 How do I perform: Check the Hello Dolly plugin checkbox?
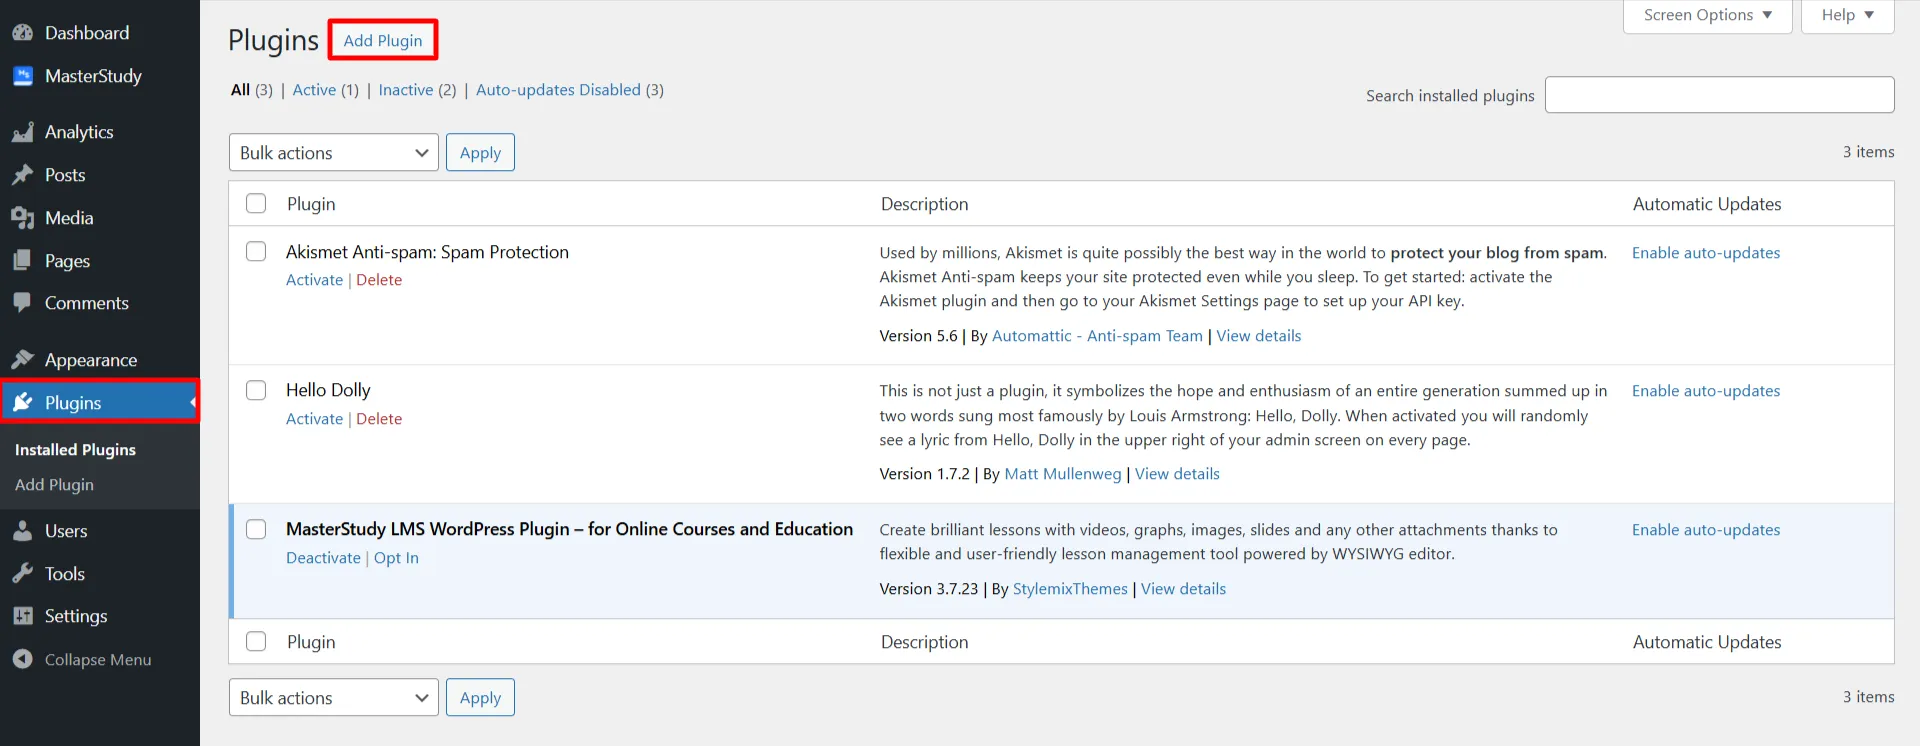click(x=256, y=390)
